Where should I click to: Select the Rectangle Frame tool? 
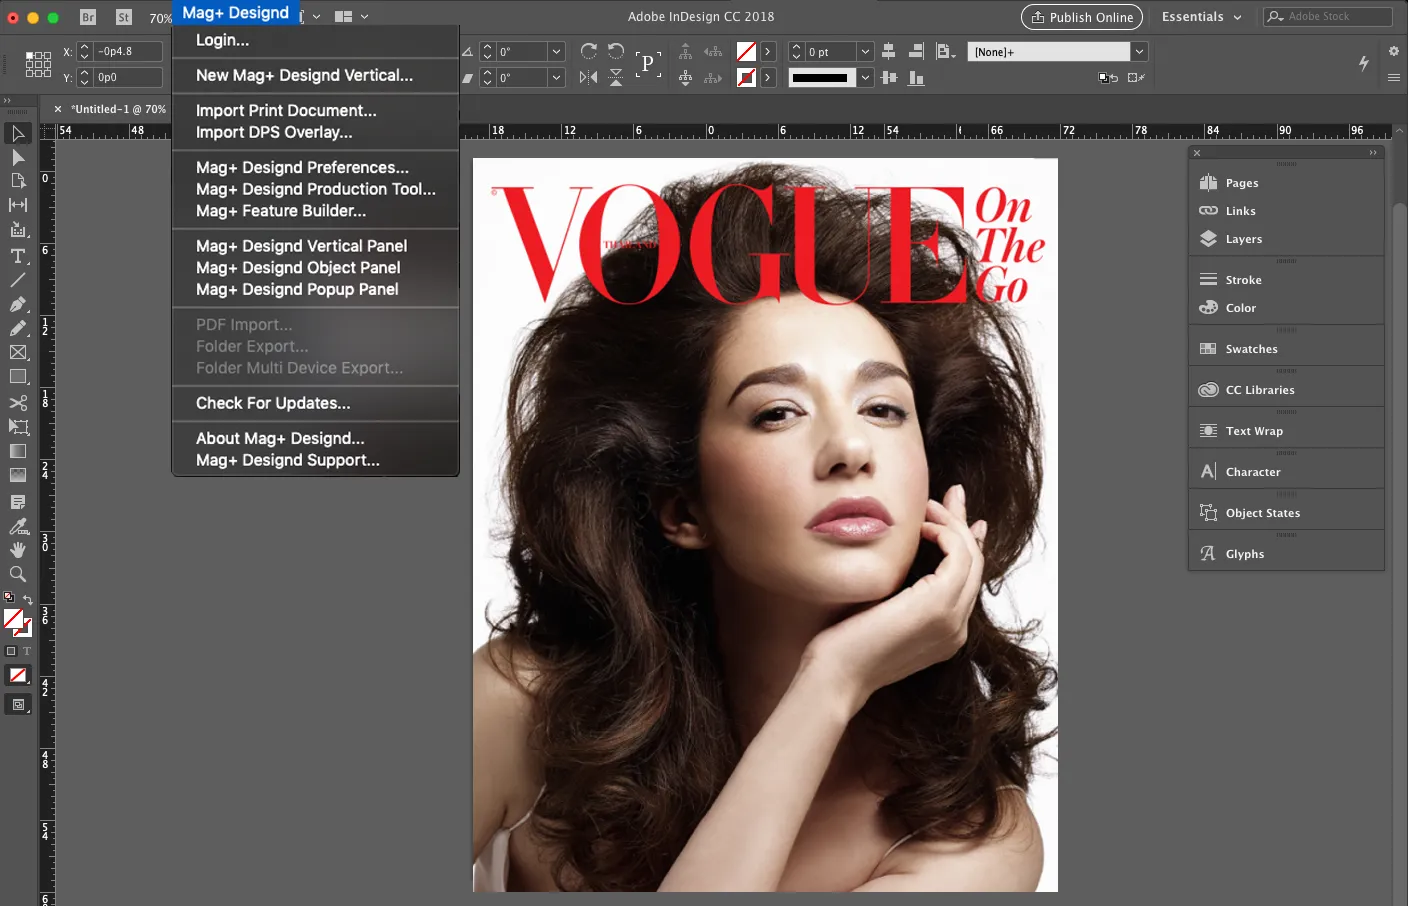(18, 353)
